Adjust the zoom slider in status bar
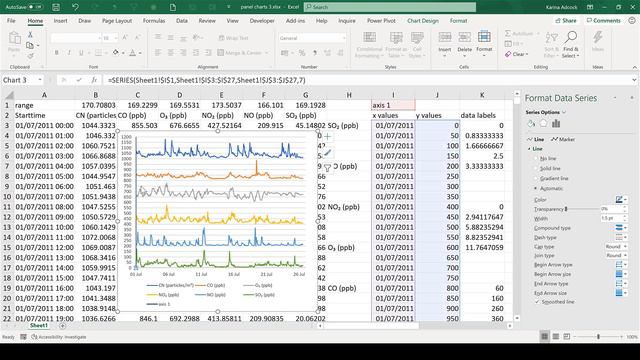This screenshot has width=640, height=360. tap(598, 337)
